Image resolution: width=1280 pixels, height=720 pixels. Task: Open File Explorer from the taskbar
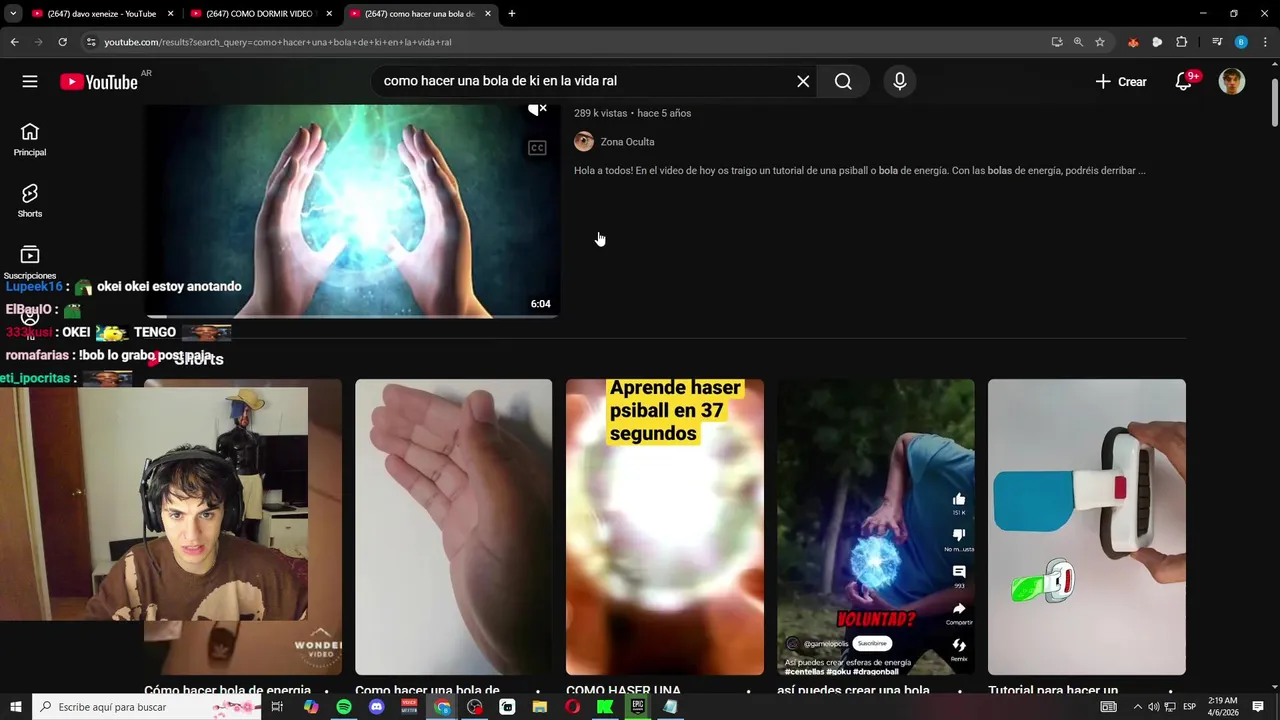[540, 707]
